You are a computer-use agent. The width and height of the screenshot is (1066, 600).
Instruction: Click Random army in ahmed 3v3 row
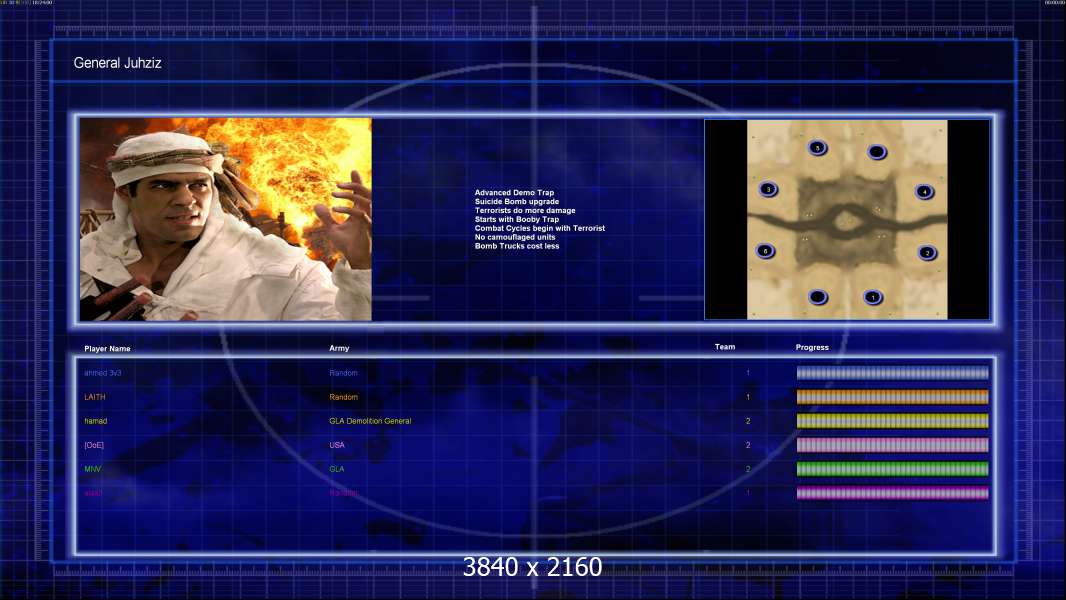point(343,373)
